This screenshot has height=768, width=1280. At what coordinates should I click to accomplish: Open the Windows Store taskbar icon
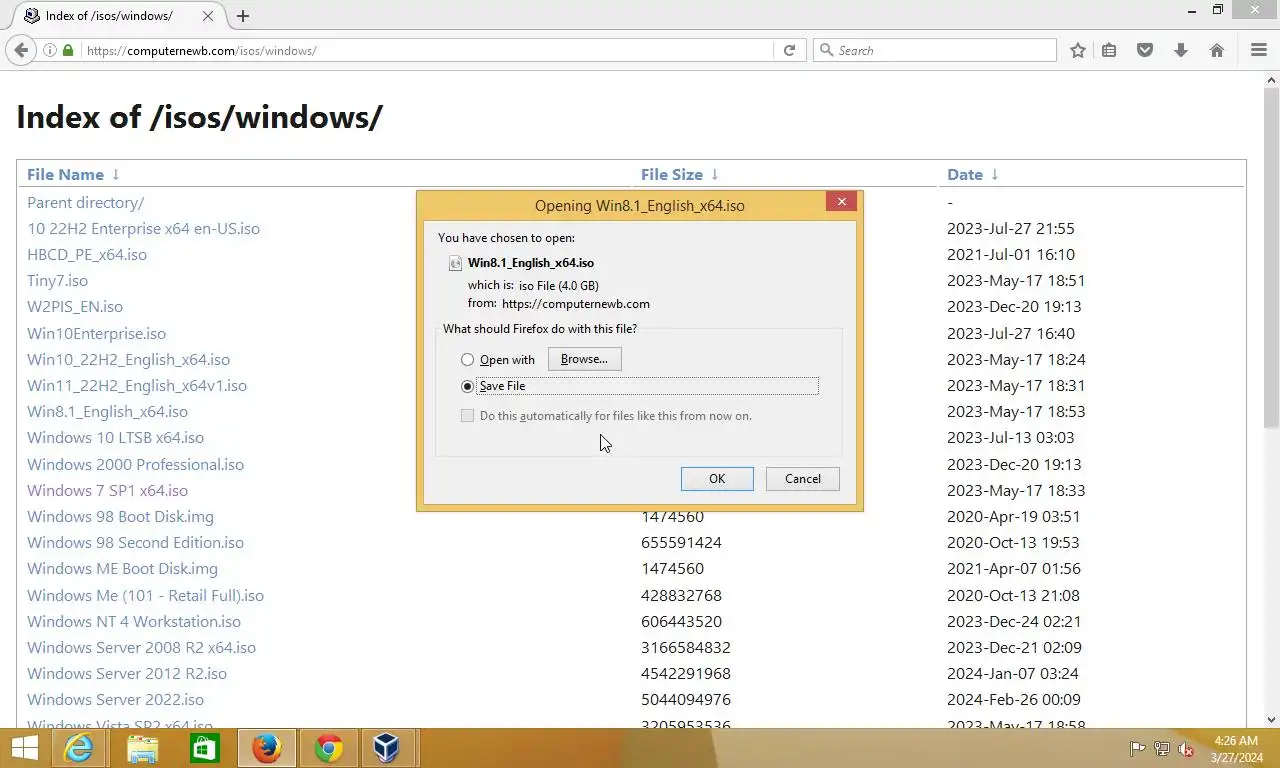(x=204, y=748)
